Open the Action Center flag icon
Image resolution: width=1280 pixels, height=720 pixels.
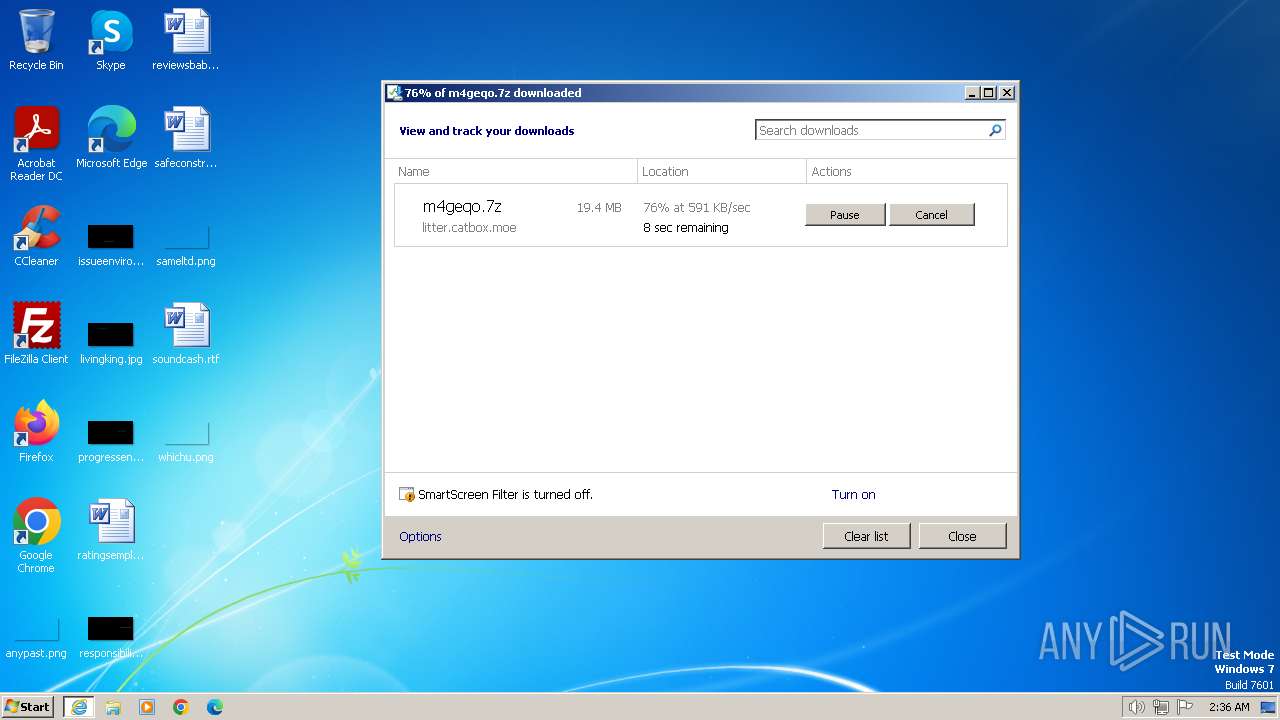tap(1185, 707)
